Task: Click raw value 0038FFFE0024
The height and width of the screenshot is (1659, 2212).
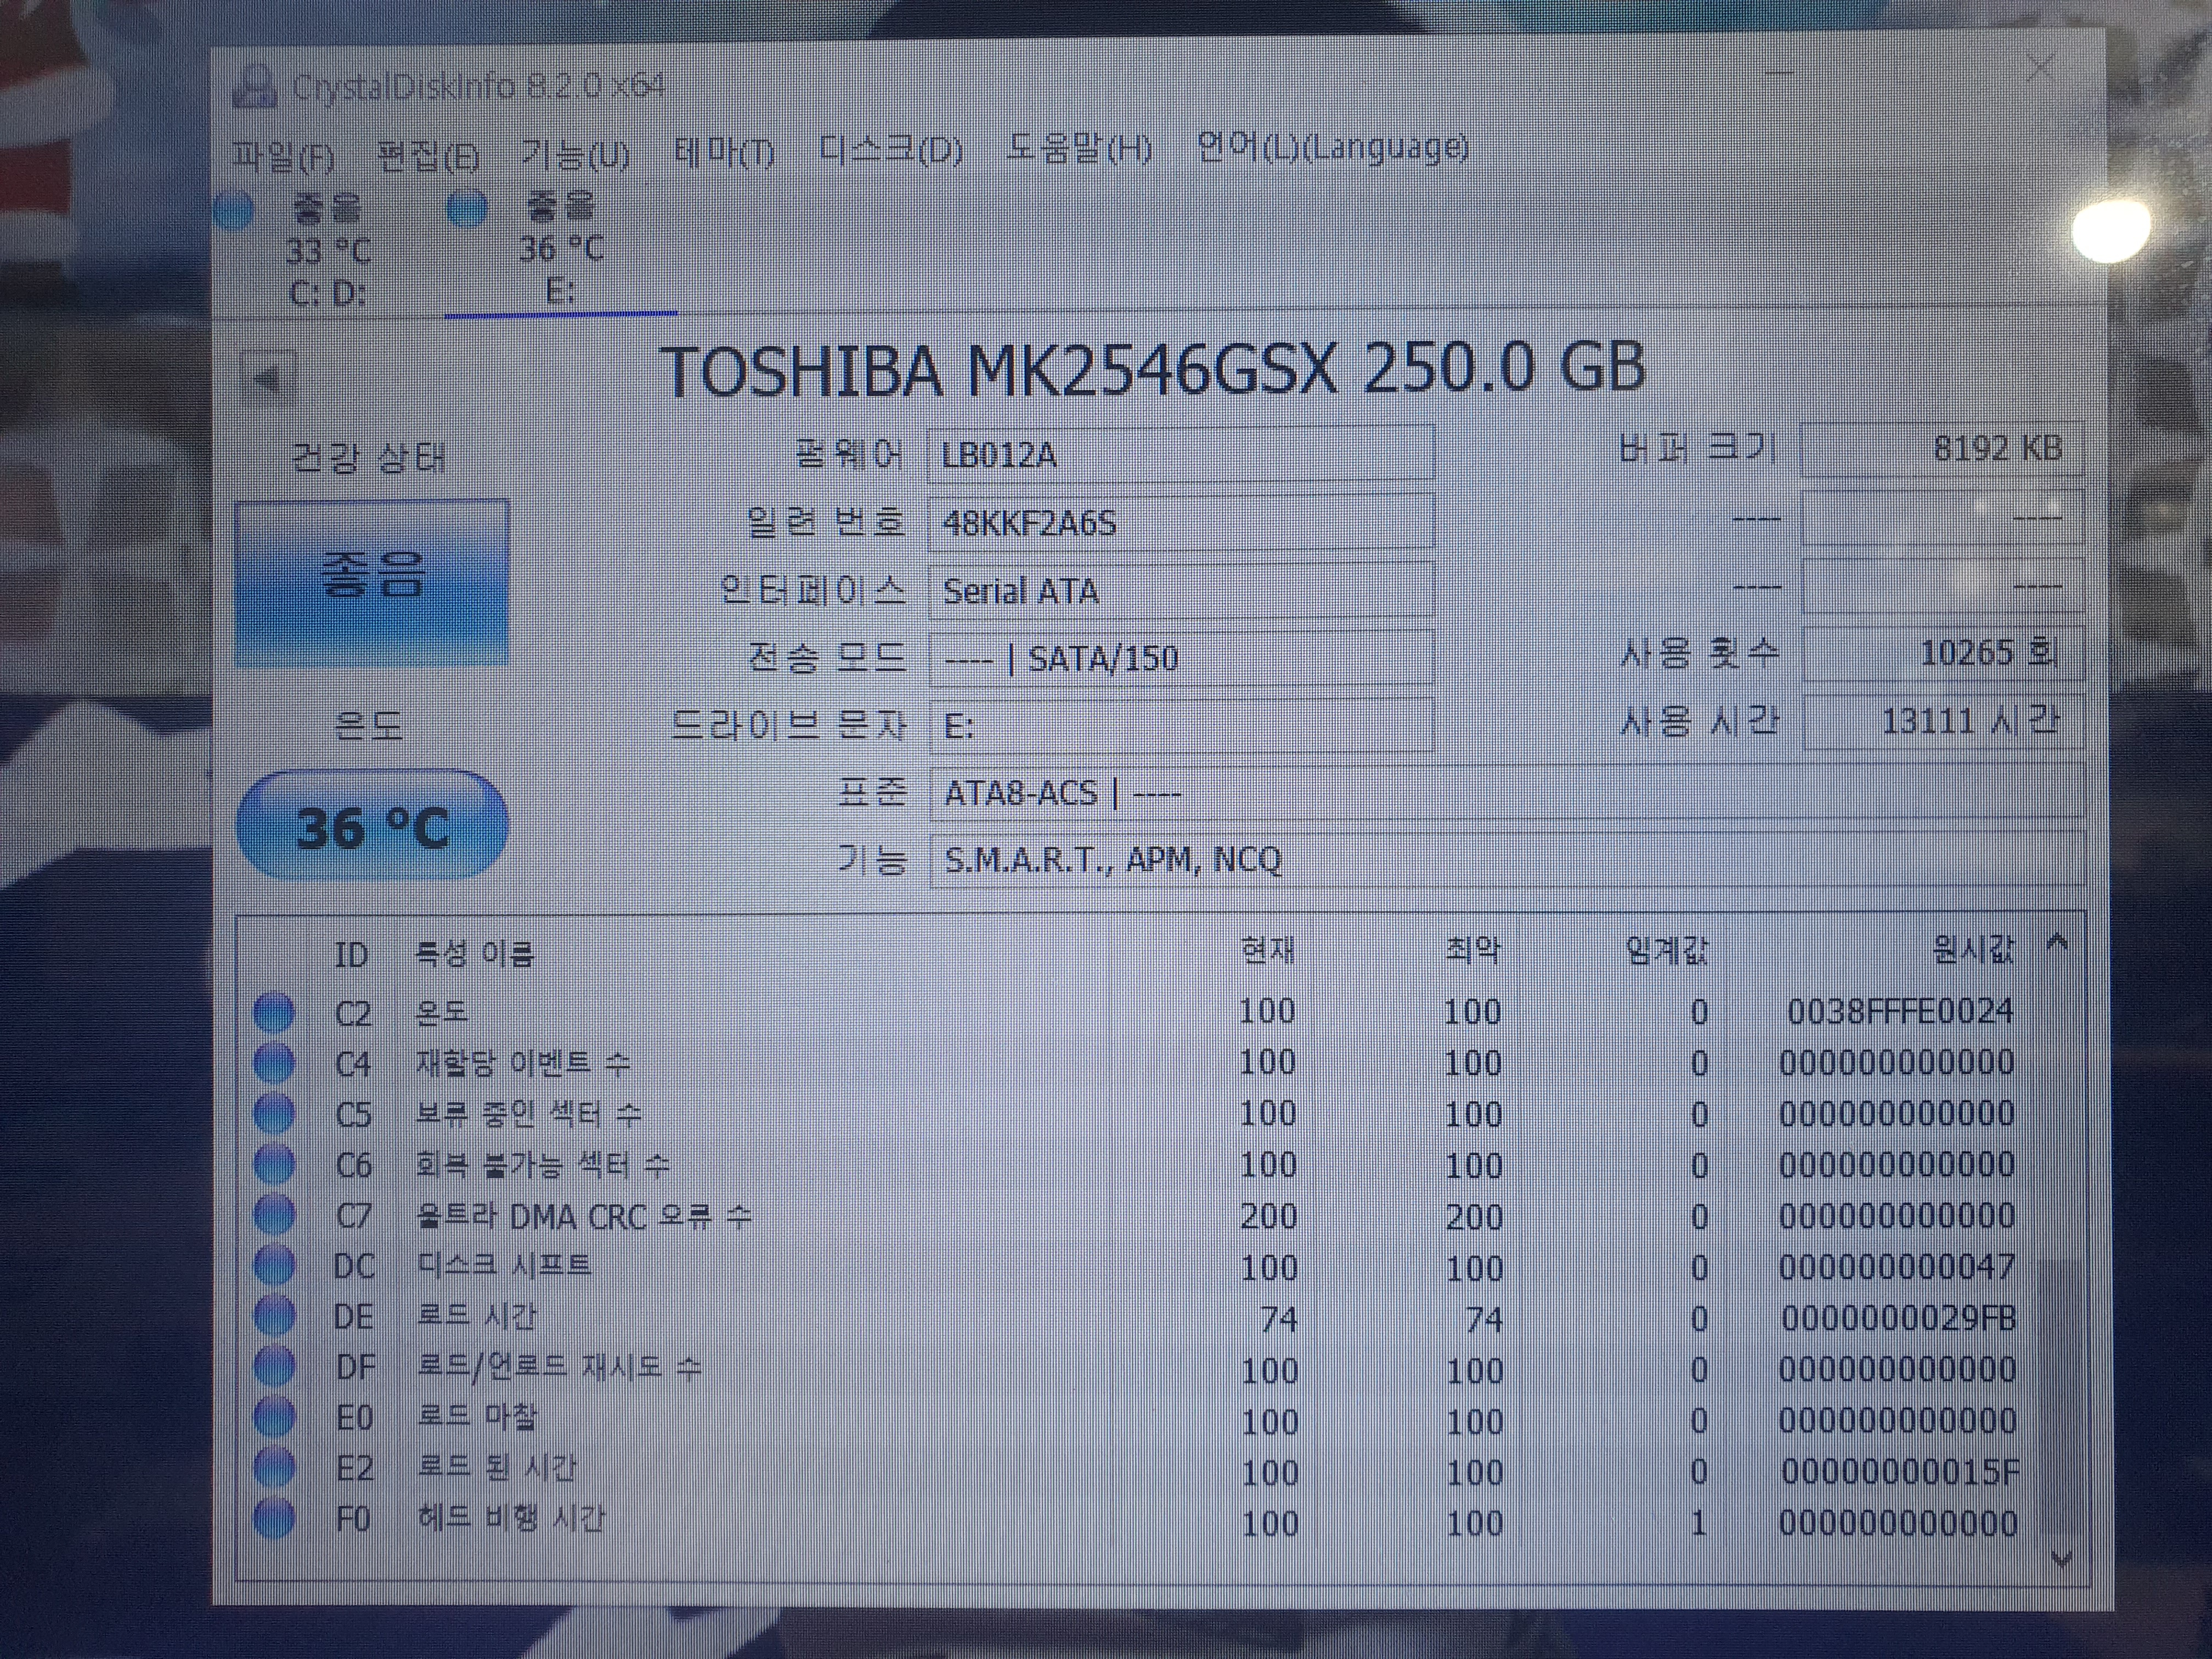Action: coord(1900,1011)
